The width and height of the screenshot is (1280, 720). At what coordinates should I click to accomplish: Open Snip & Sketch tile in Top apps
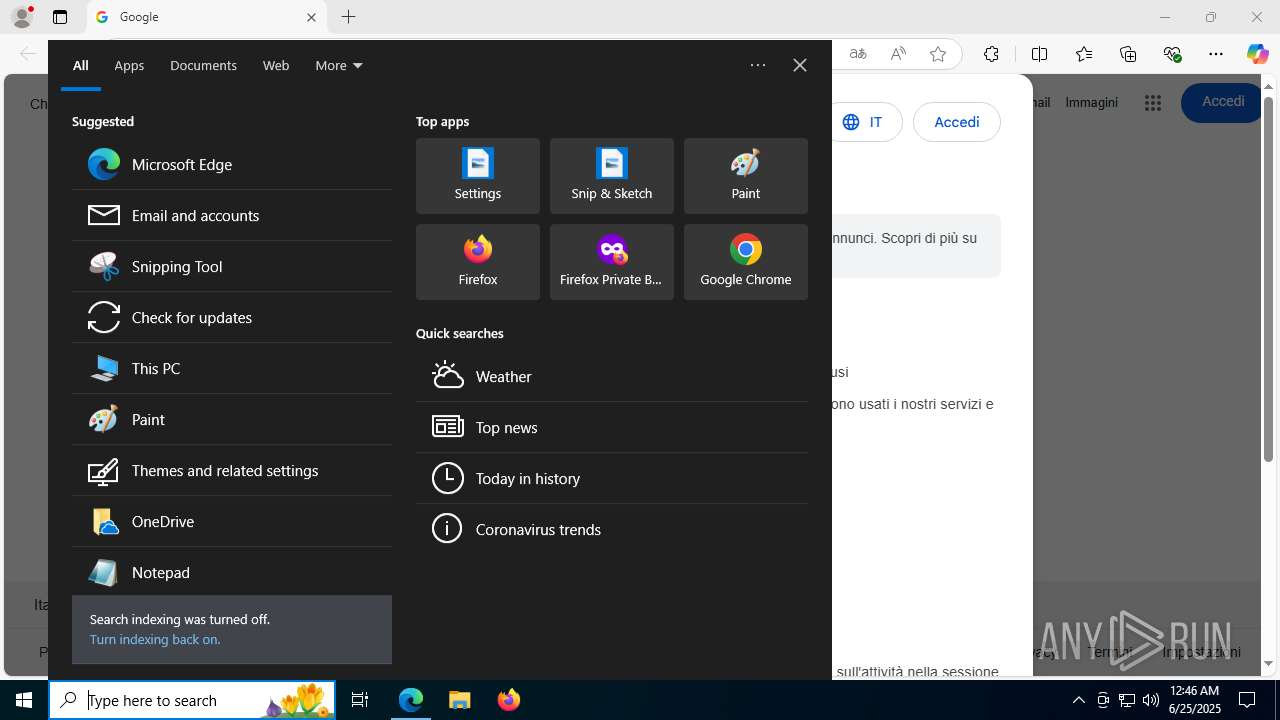612,176
